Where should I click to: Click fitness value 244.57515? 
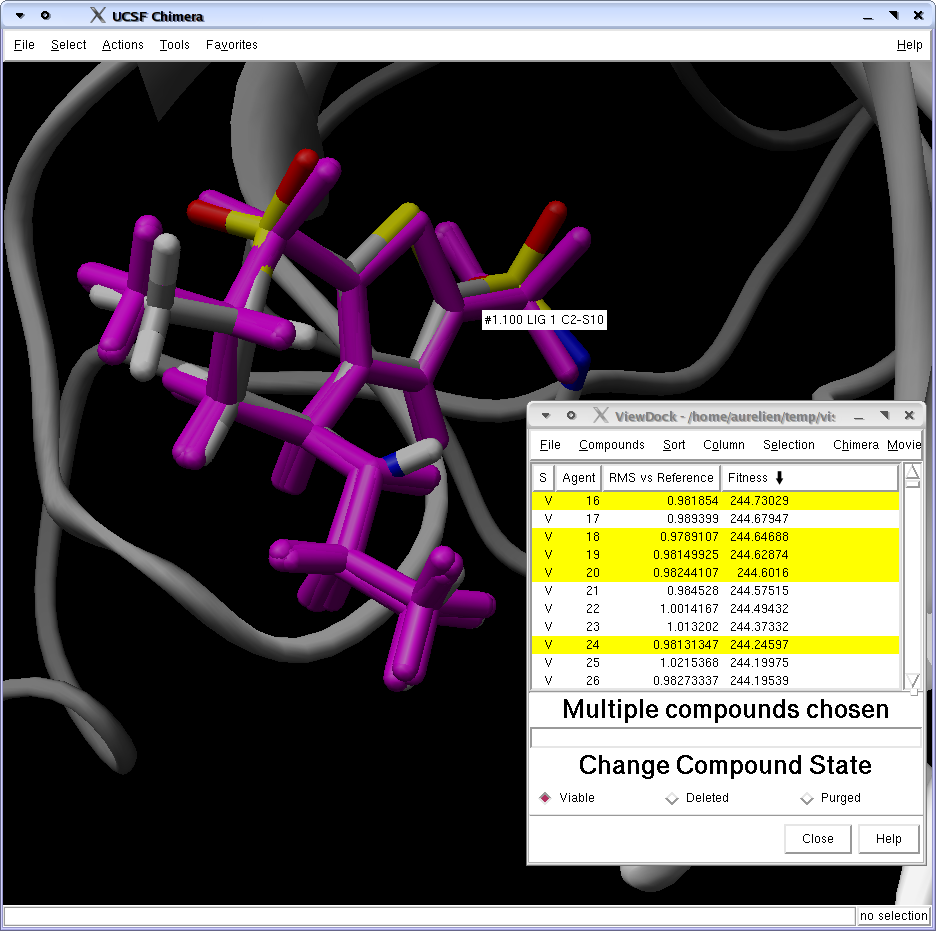(x=759, y=590)
